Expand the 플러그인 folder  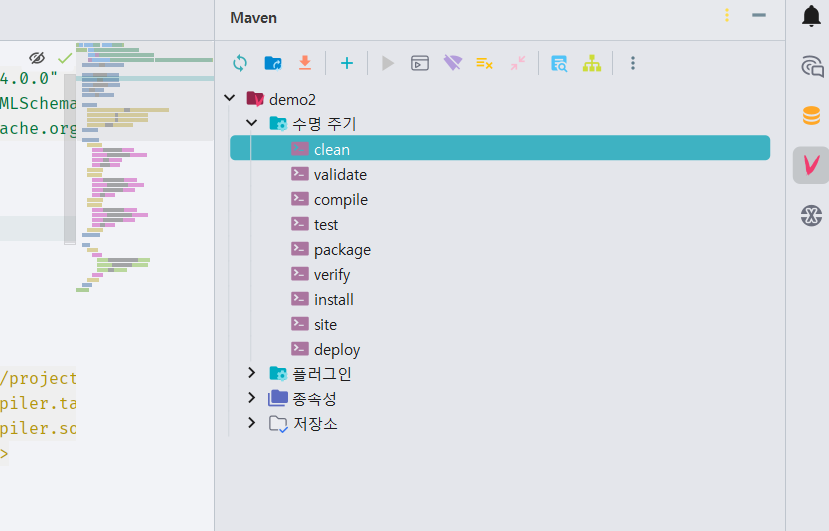tap(252, 373)
